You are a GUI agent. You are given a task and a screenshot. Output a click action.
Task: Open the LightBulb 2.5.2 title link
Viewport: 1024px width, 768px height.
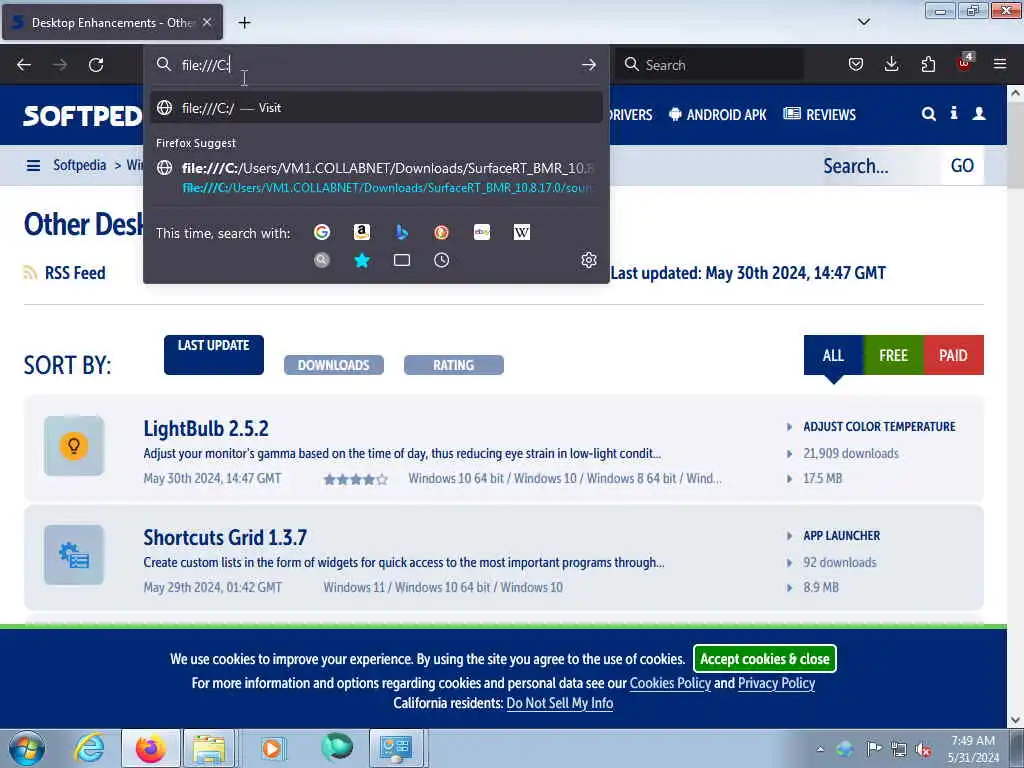206,429
